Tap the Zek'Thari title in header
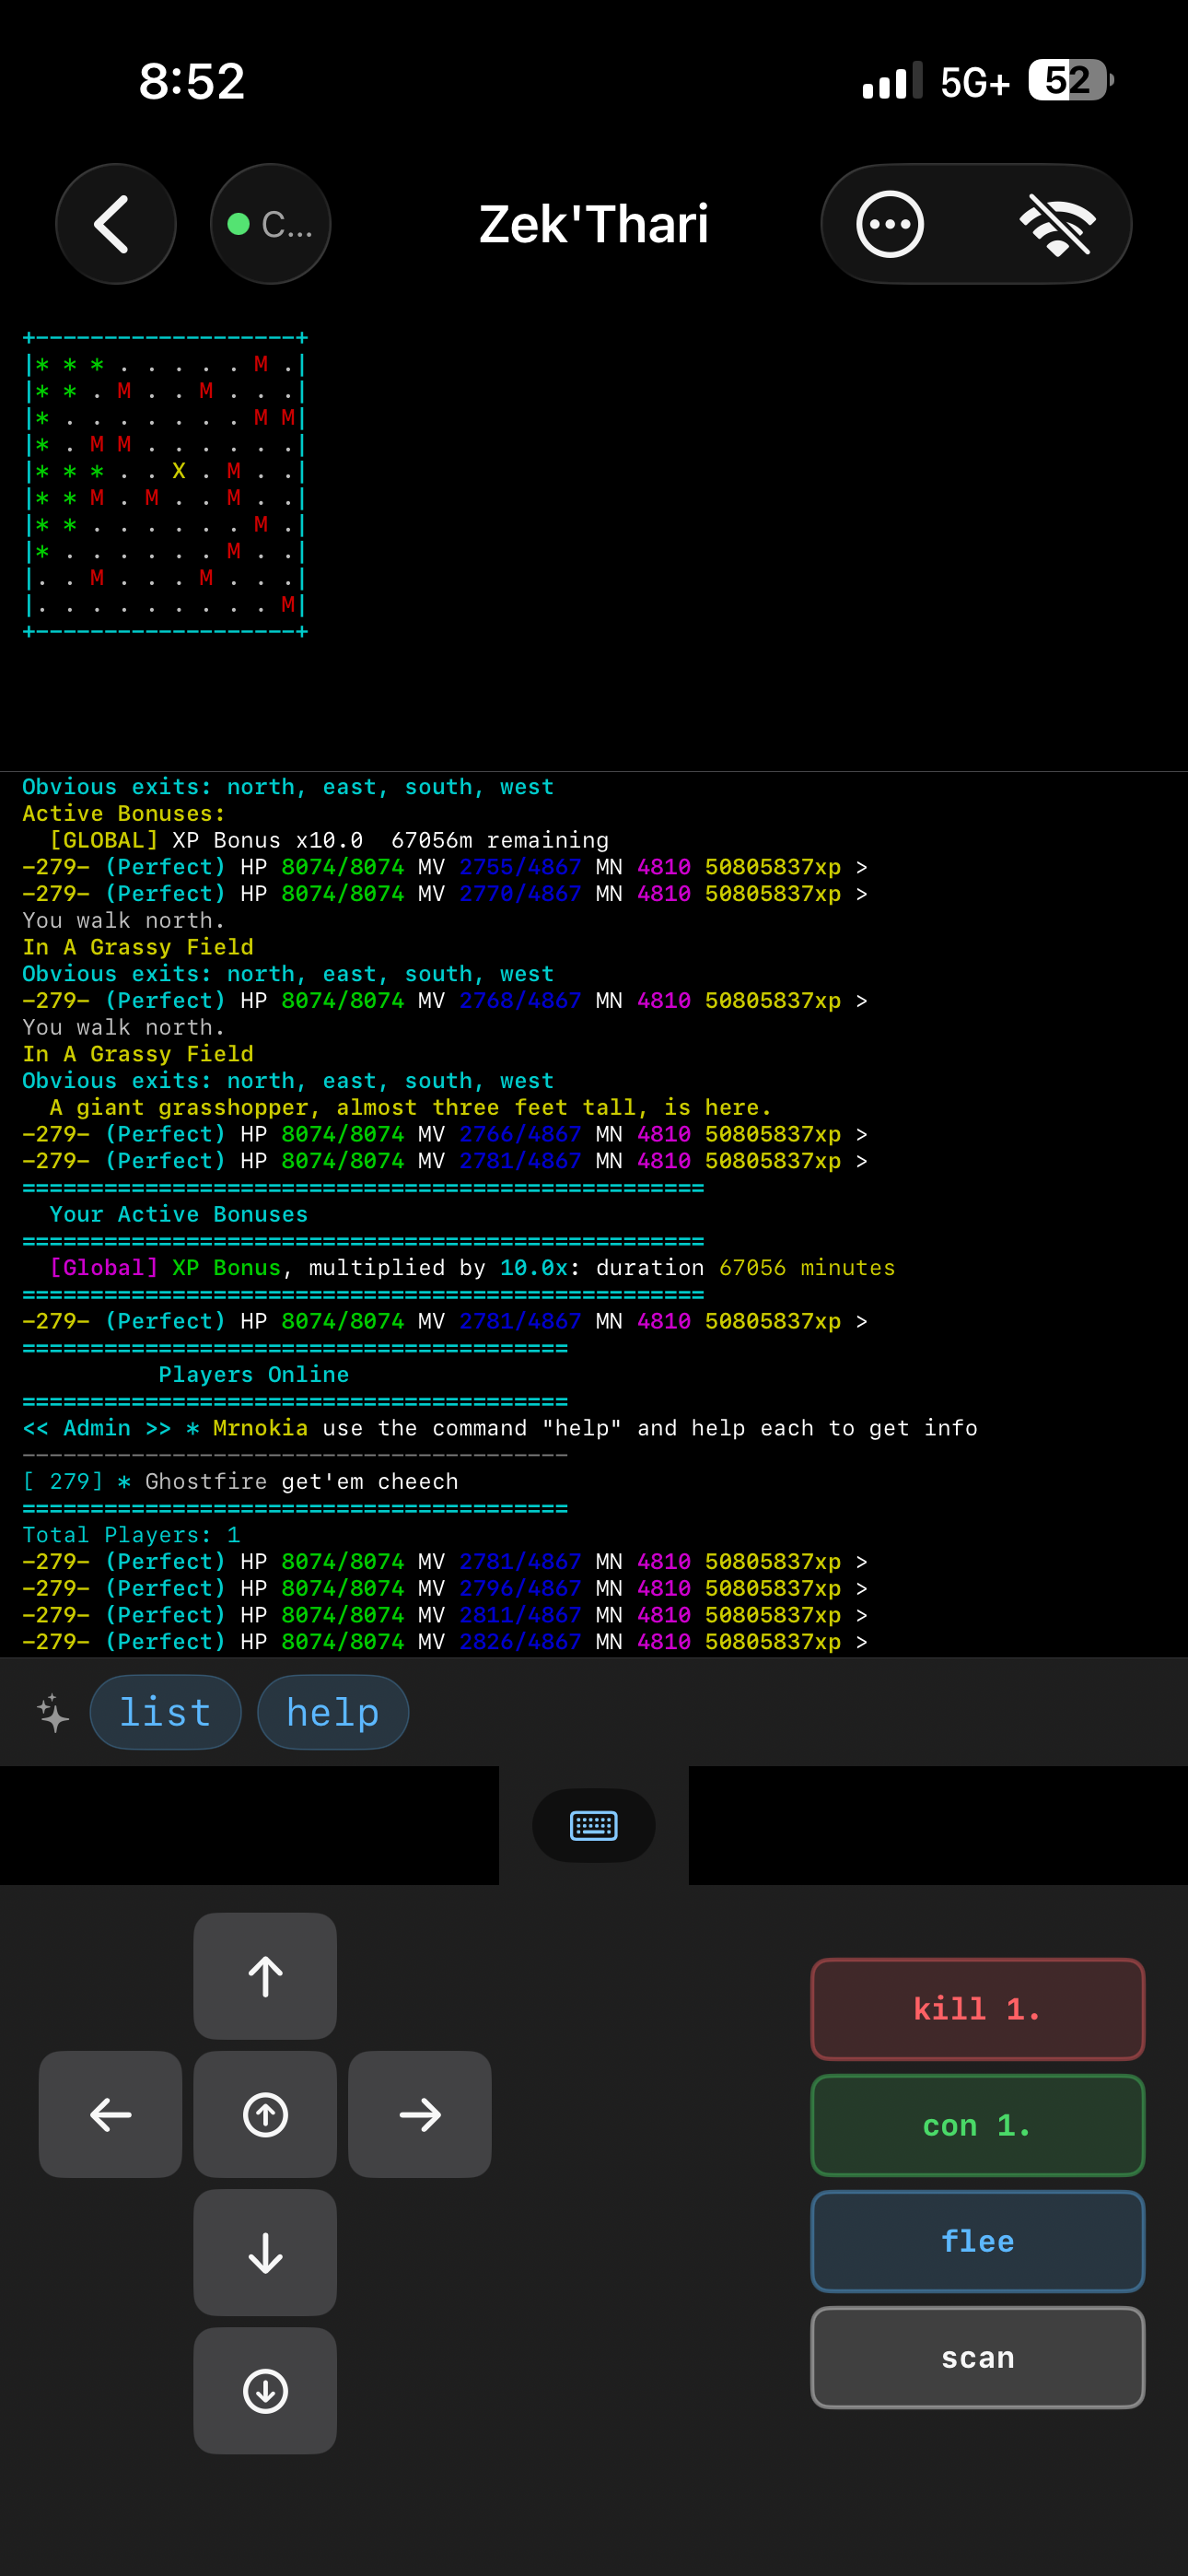The width and height of the screenshot is (1188, 2576). pyautogui.click(x=593, y=224)
